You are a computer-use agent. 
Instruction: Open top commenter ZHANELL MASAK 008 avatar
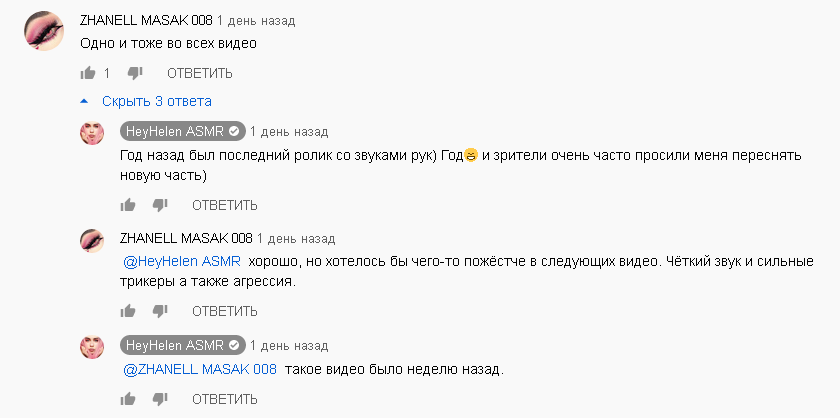pyautogui.click(x=44, y=31)
